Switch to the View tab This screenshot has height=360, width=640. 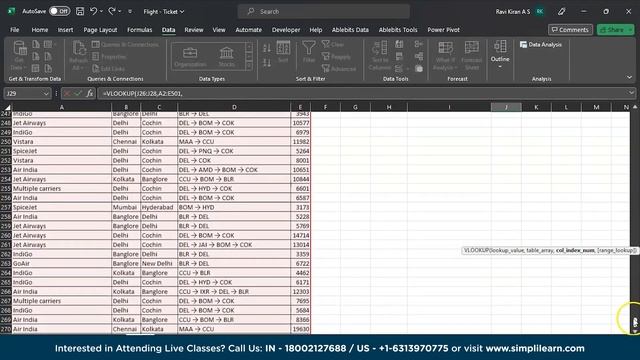(219, 30)
